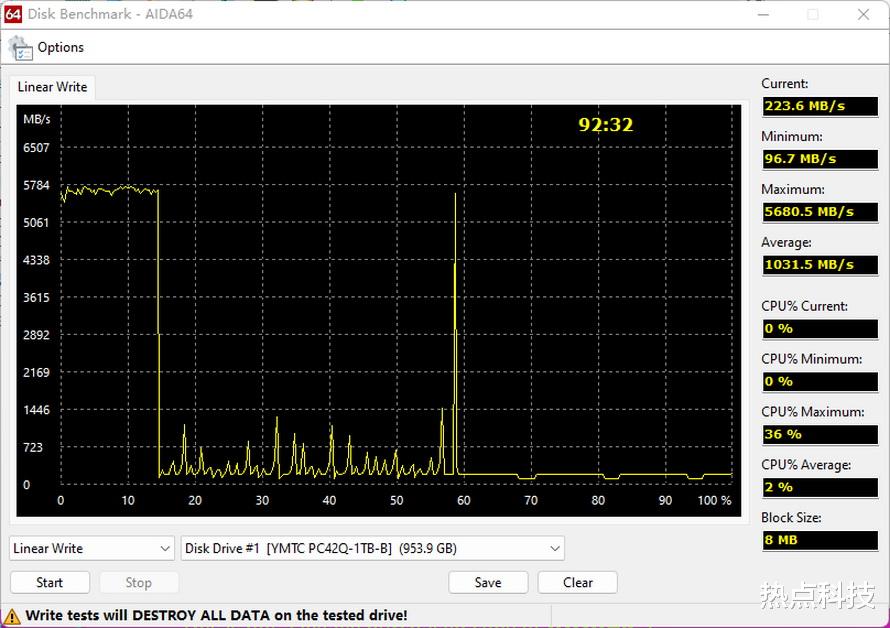Minimize the Disk Benchmark window
The height and width of the screenshot is (628, 890).
(763, 14)
